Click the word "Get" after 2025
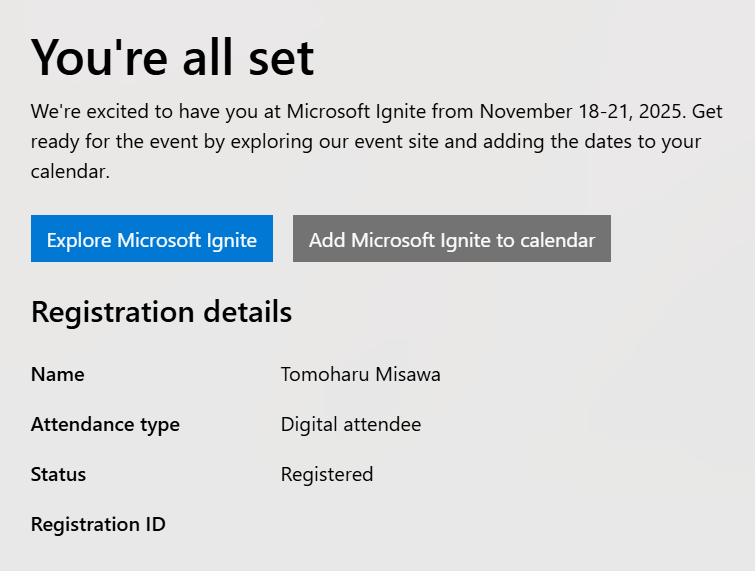 click(707, 112)
